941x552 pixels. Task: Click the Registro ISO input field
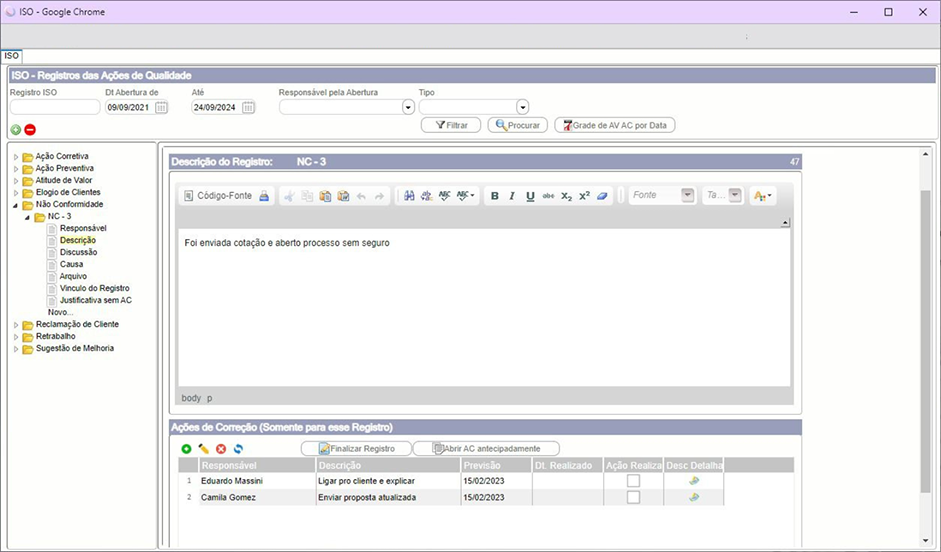[54, 108]
